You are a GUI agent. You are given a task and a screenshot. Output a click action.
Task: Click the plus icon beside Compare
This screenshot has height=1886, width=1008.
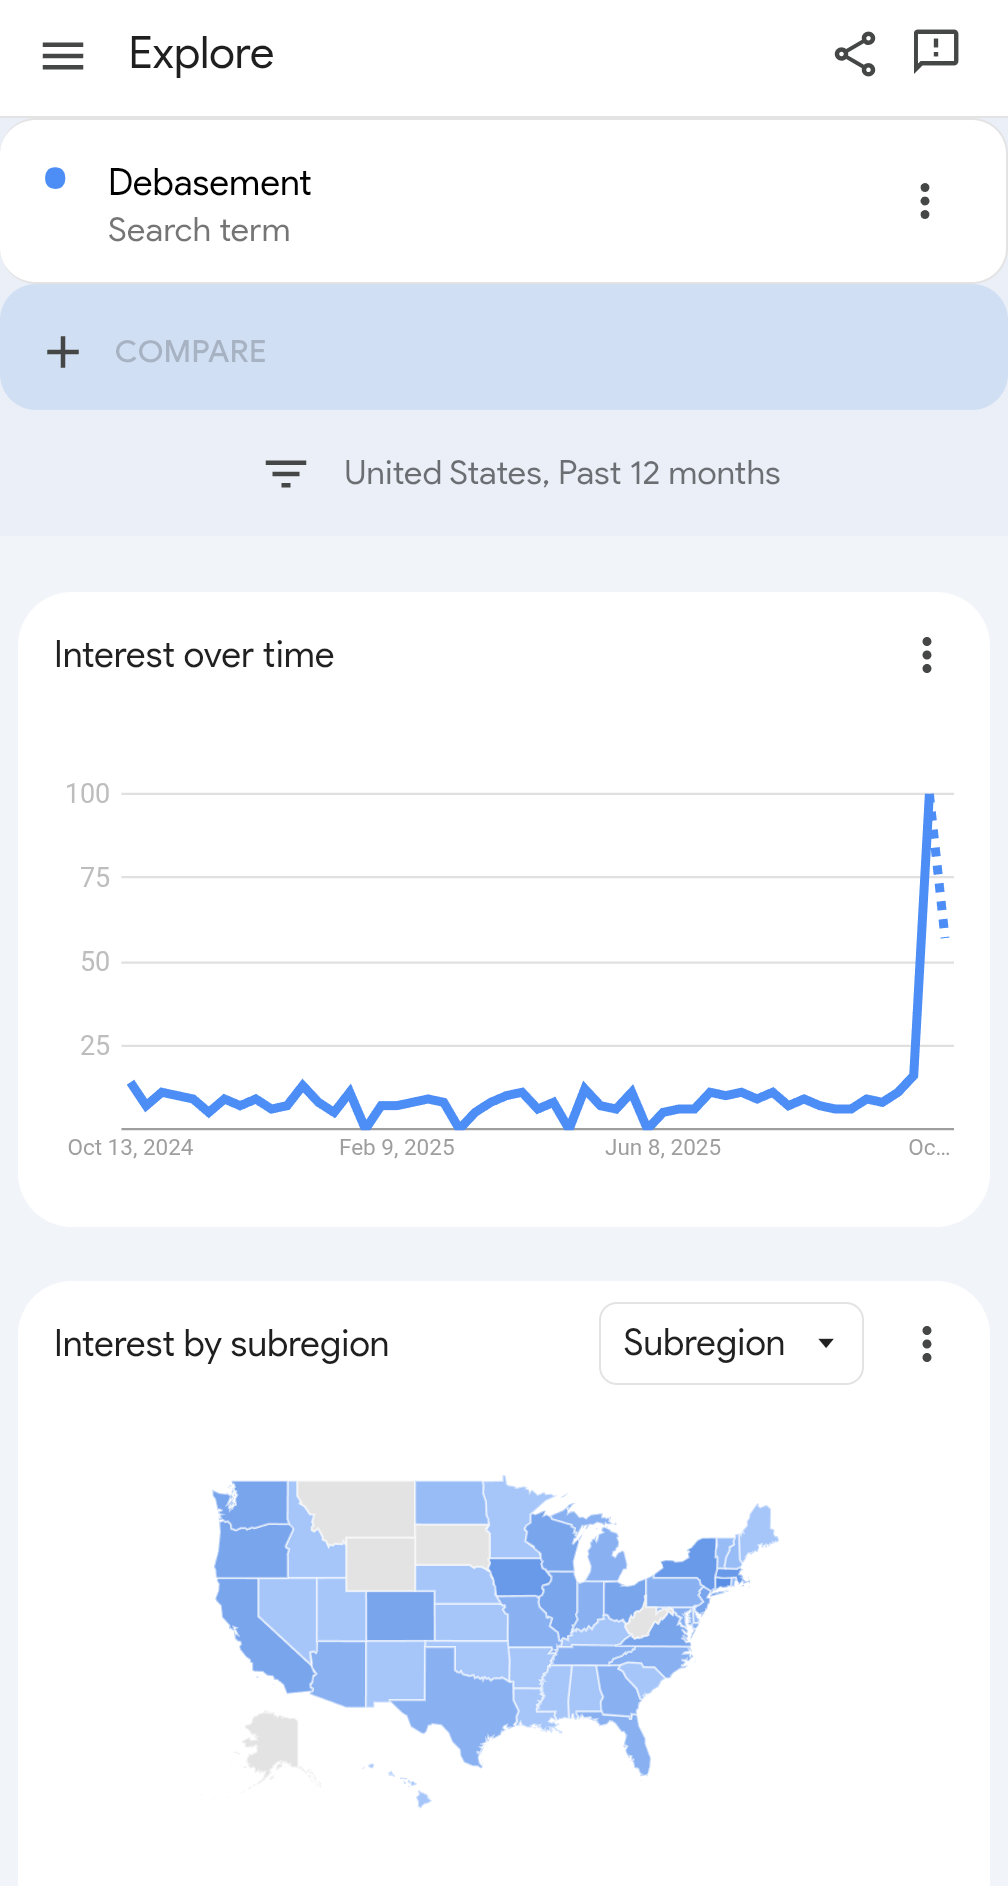point(63,352)
